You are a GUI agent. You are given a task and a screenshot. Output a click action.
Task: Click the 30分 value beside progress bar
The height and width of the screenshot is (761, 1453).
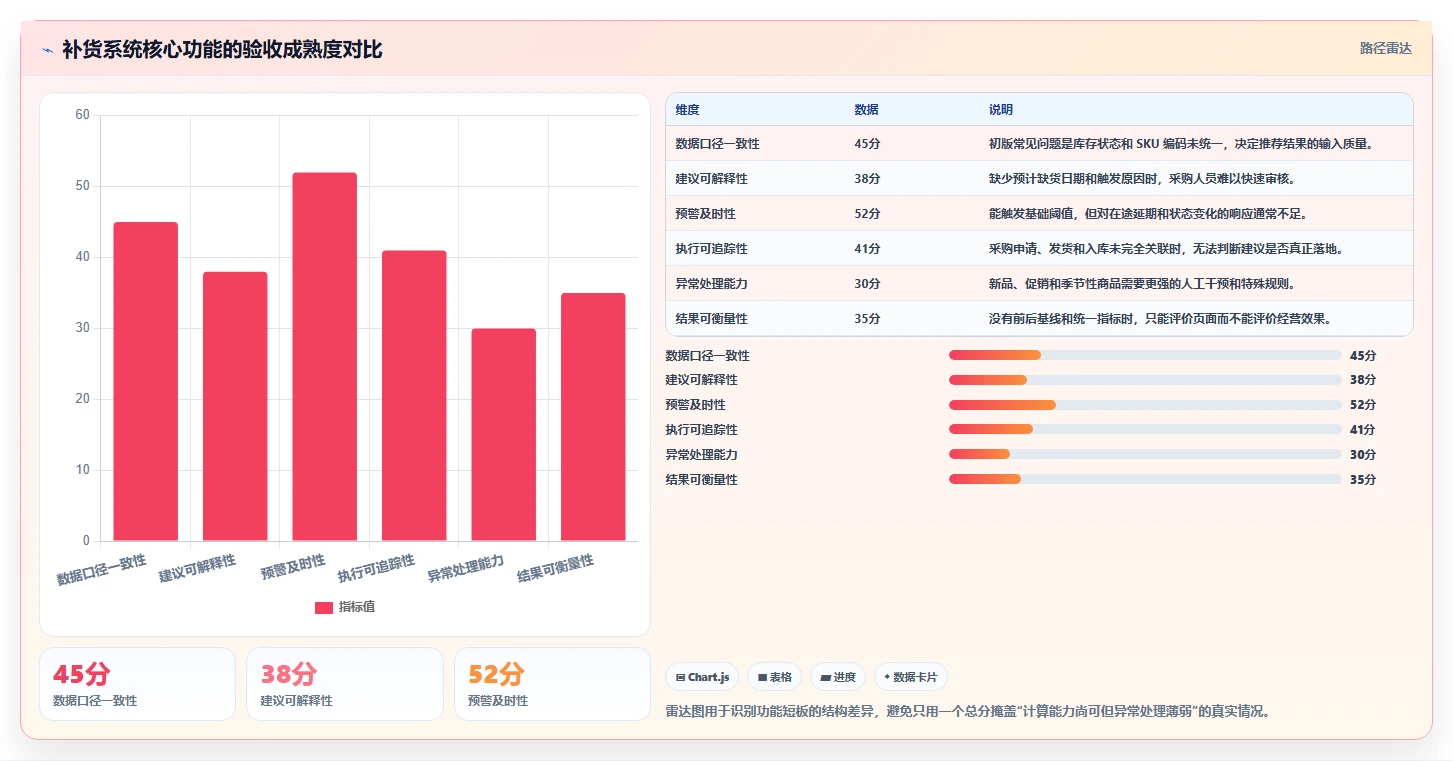1363,455
